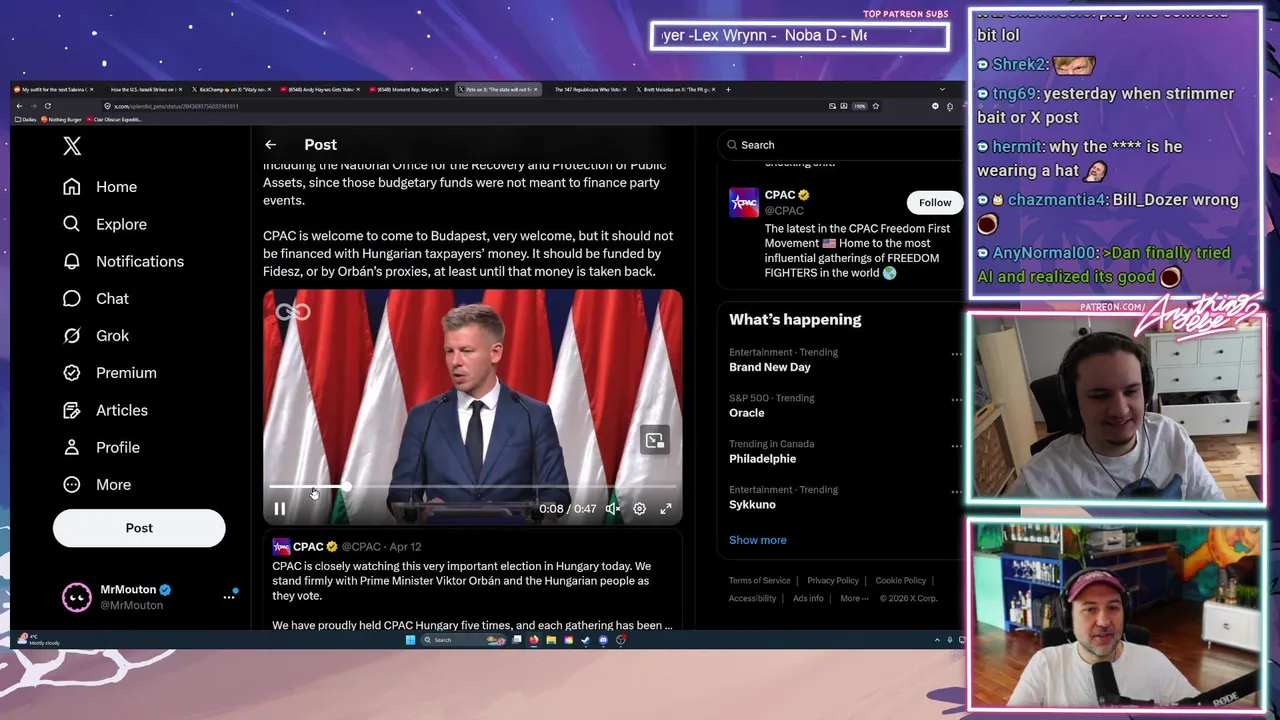Open Nothing Burger bookmark

(x=61, y=120)
